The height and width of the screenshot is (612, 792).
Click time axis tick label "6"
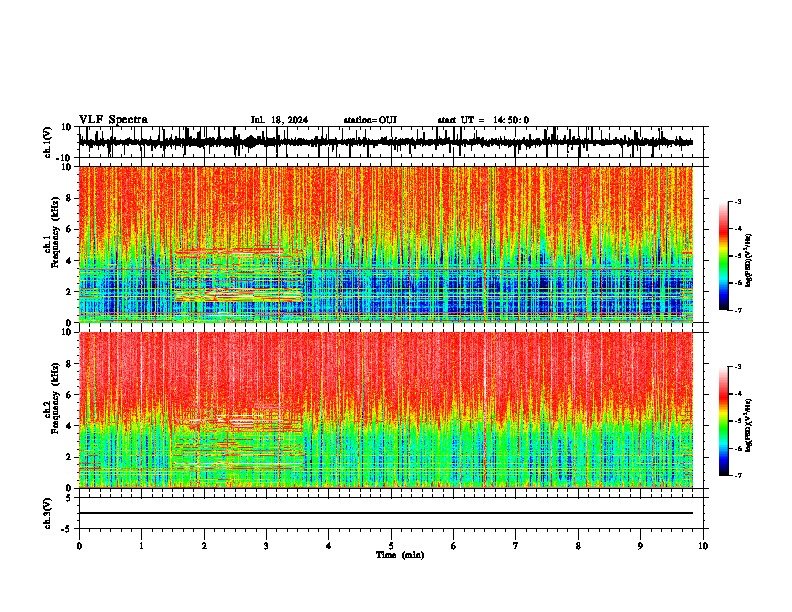click(x=454, y=546)
